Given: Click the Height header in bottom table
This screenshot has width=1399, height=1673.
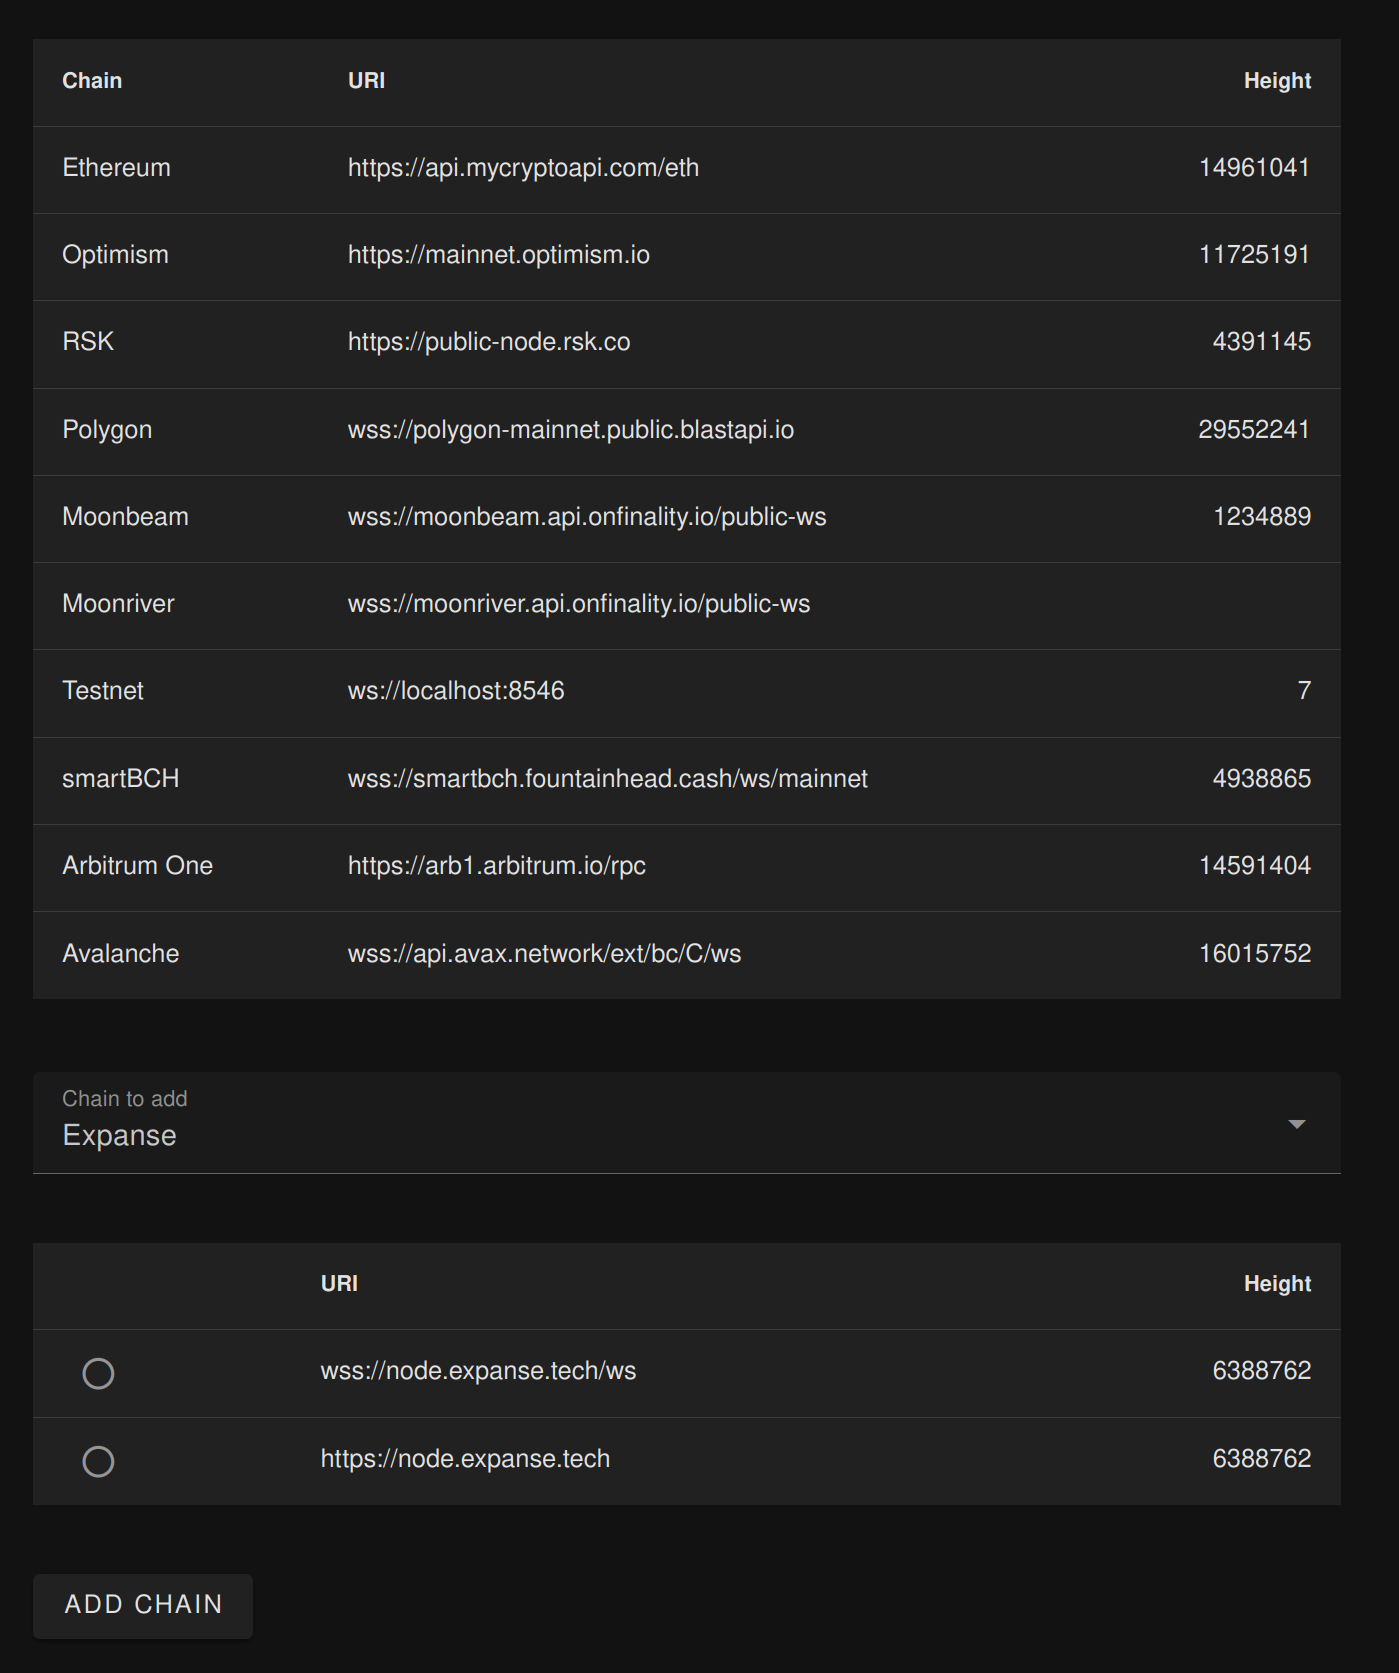Looking at the screenshot, I should pyautogui.click(x=1277, y=1284).
